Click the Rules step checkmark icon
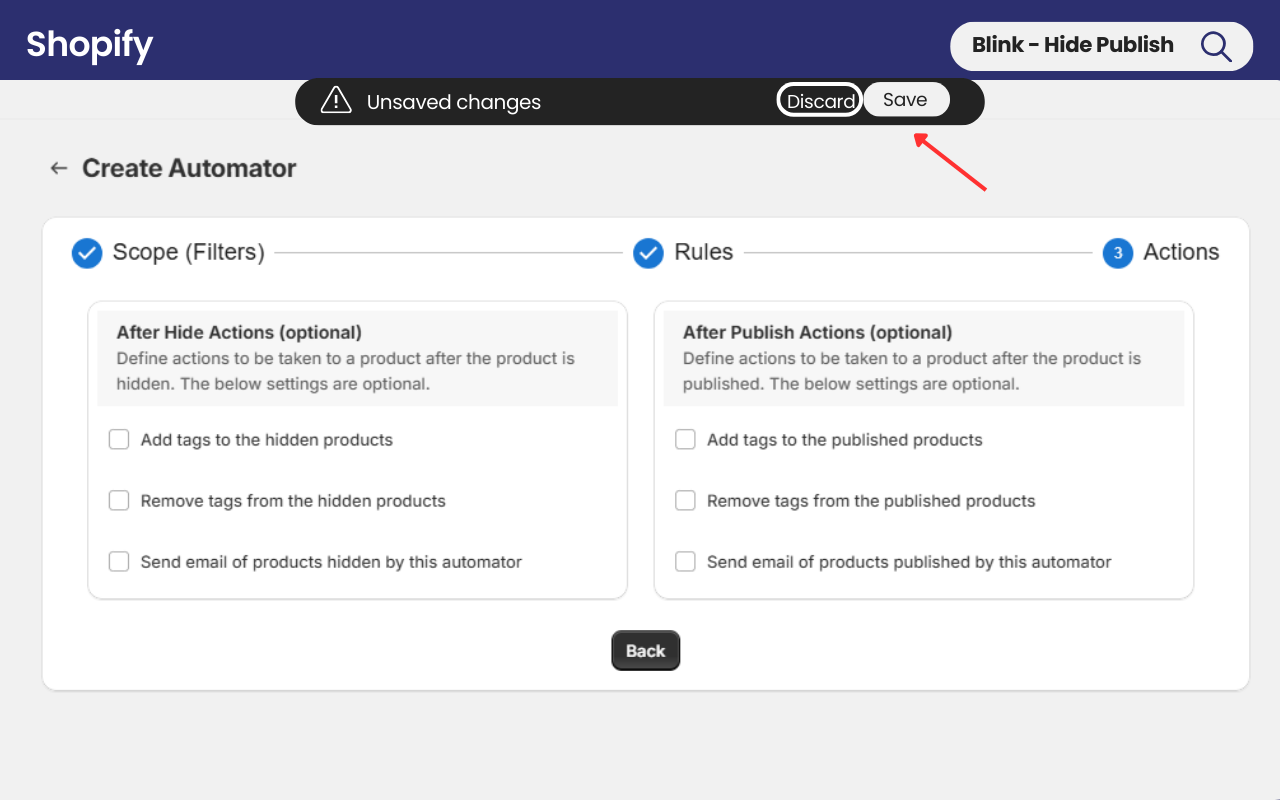 point(649,253)
